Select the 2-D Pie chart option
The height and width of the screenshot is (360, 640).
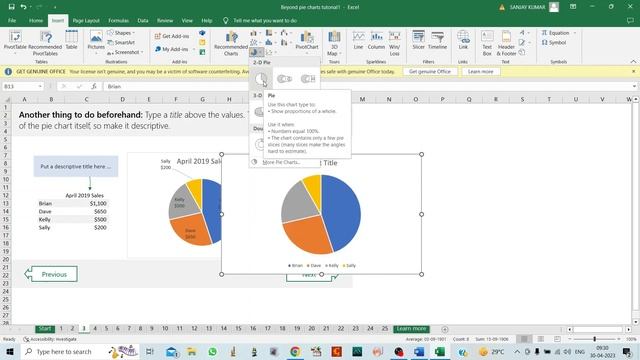(x=261, y=79)
